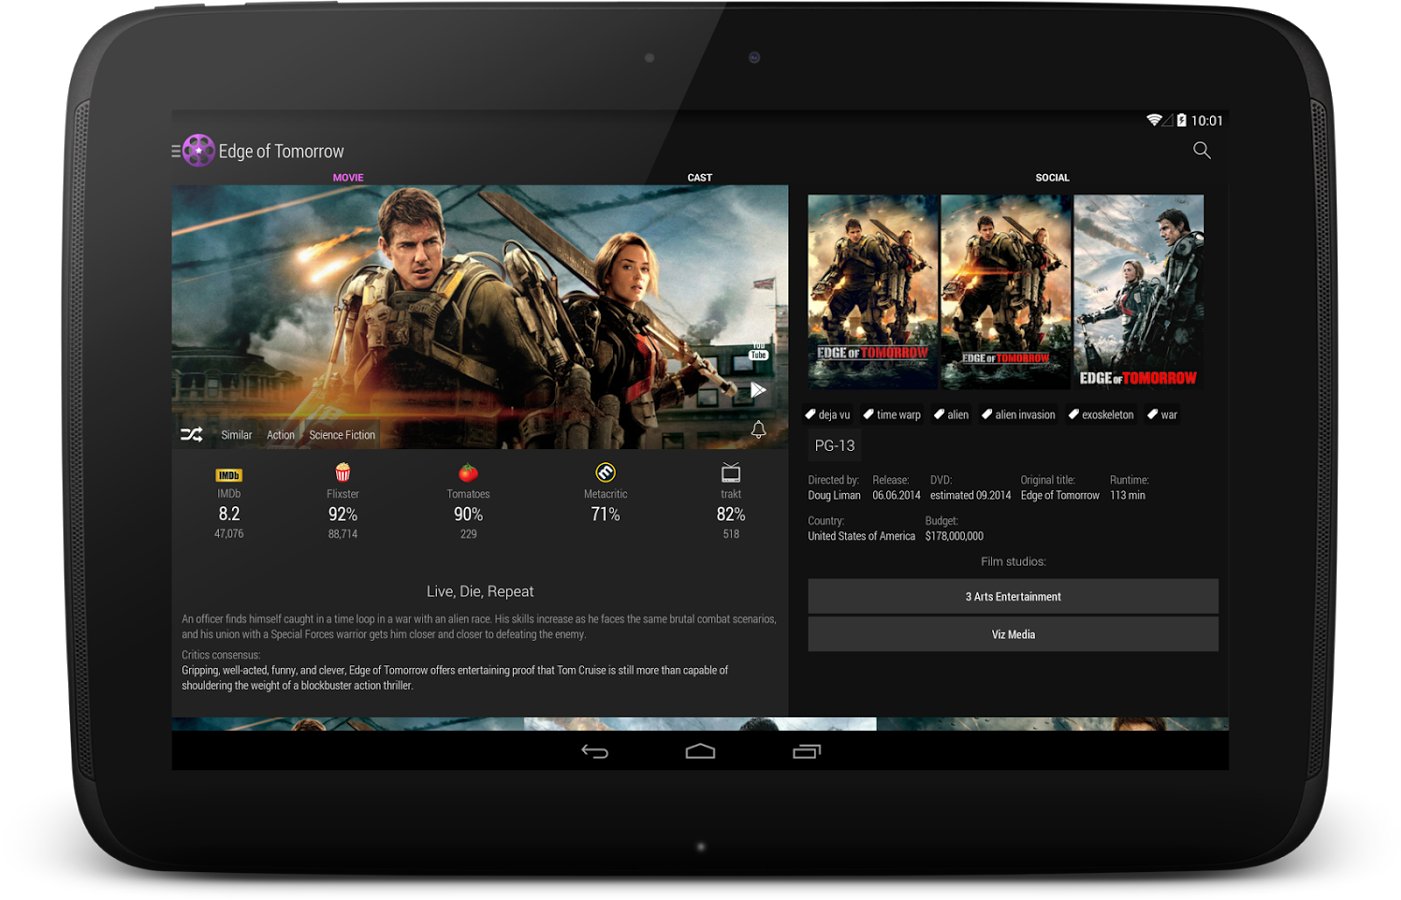Tap the Critics consensus text
The height and width of the screenshot is (900, 1401).
coord(455,678)
